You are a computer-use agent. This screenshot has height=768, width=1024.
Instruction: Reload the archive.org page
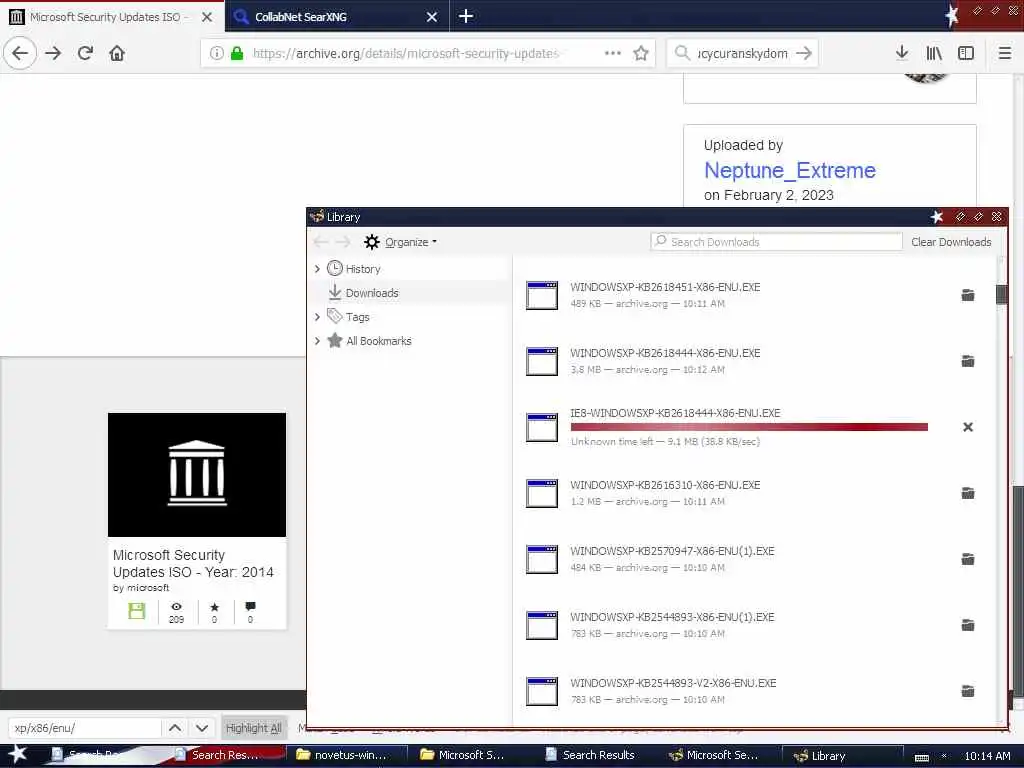tap(86, 53)
